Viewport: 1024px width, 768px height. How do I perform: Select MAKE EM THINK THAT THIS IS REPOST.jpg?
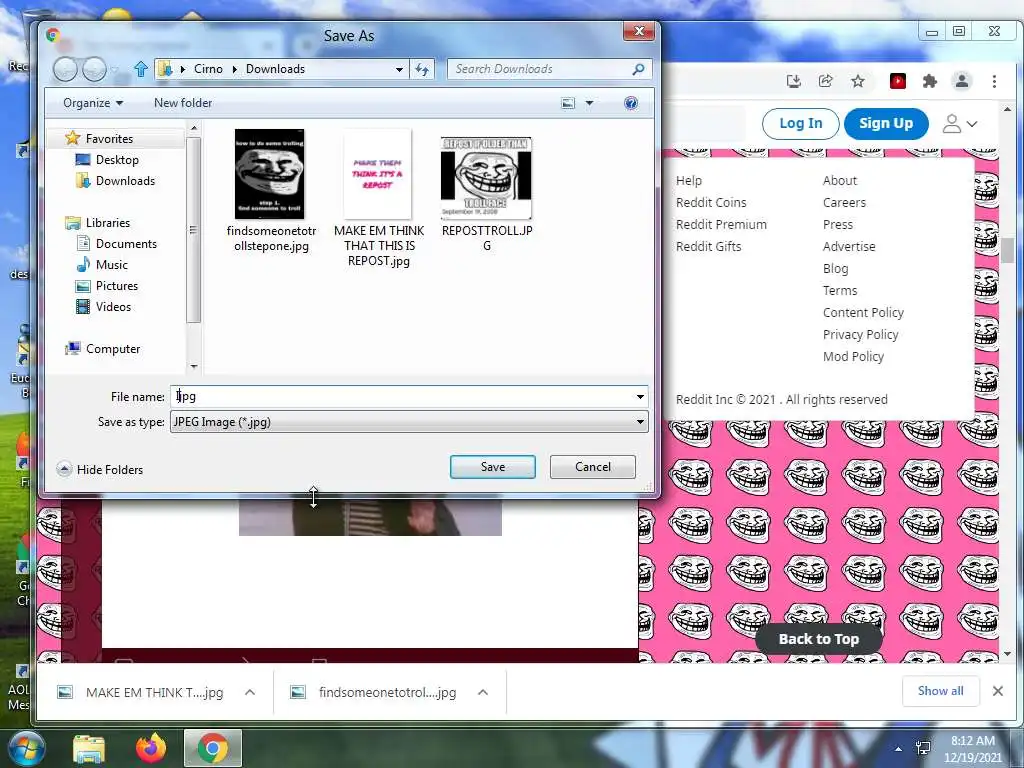tap(379, 198)
